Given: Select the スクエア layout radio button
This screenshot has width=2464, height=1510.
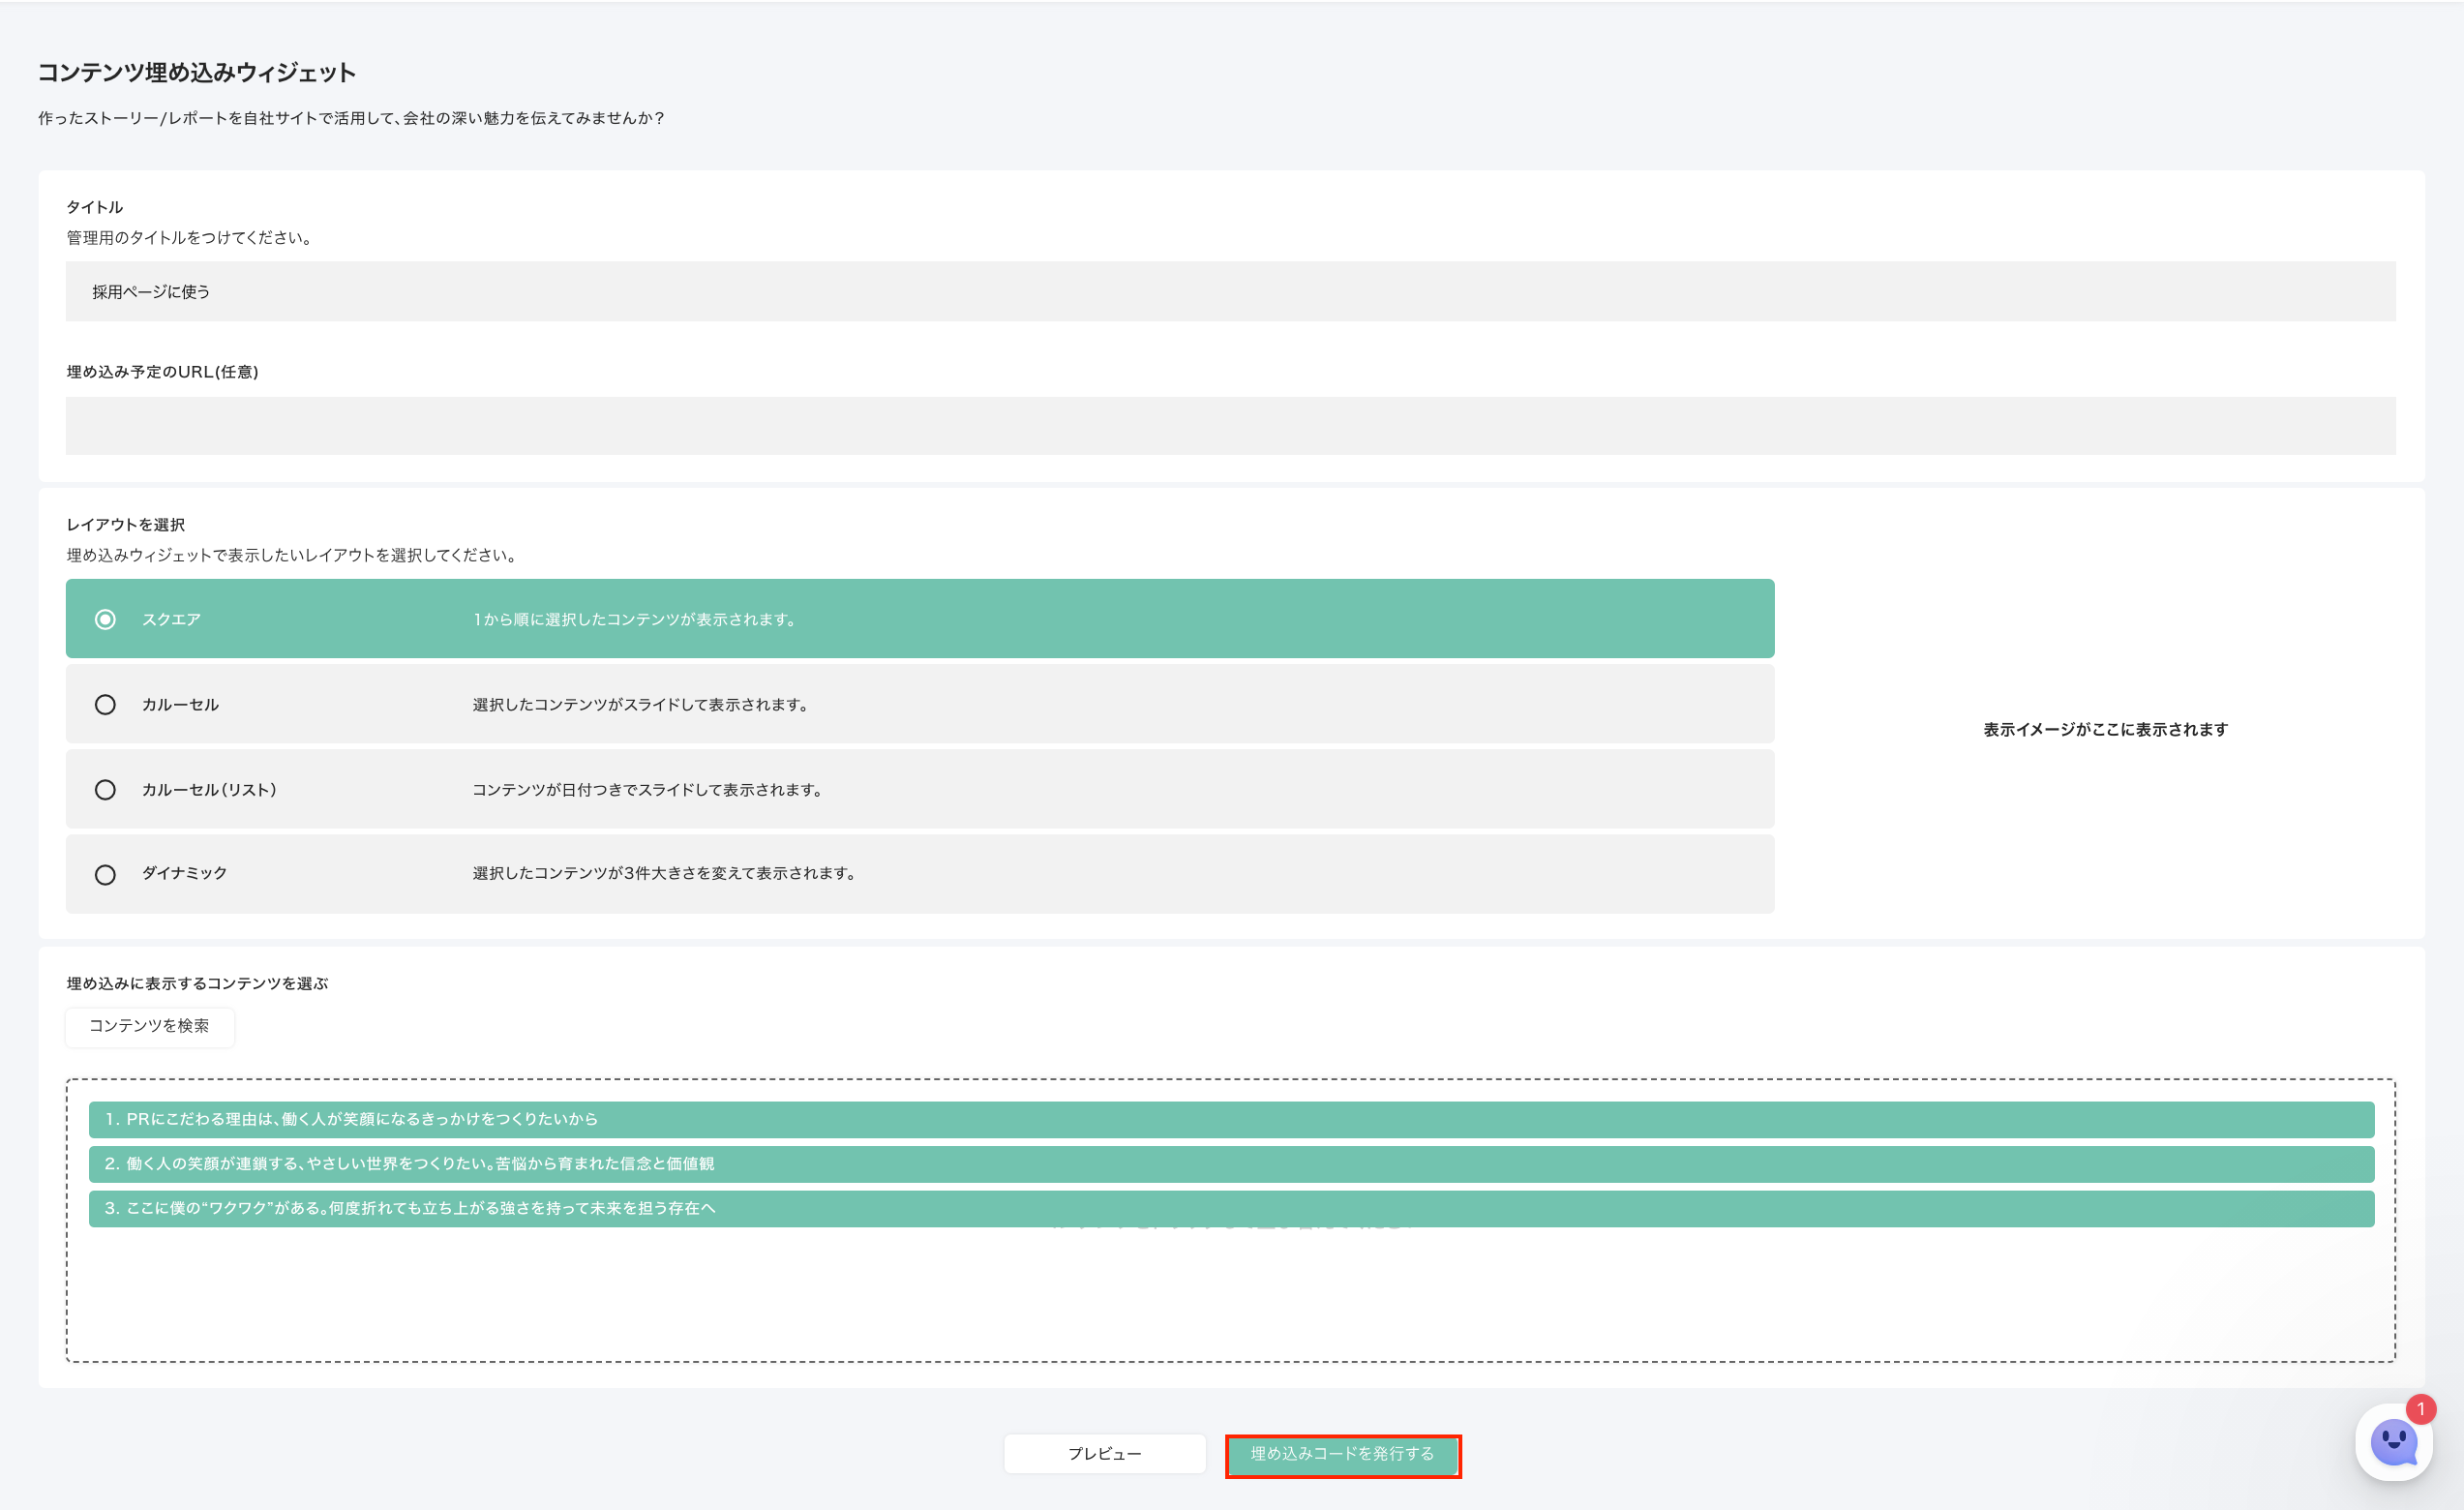Looking at the screenshot, I should 105,619.
